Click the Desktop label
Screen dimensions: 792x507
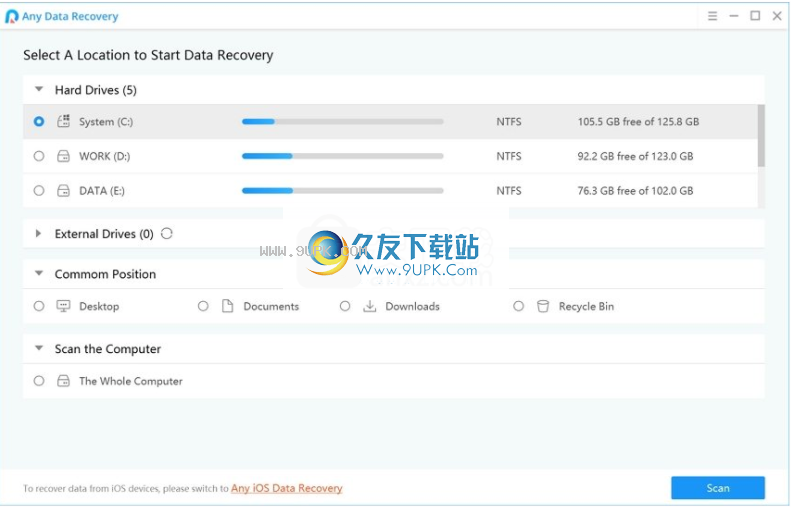pyautogui.click(x=99, y=306)
